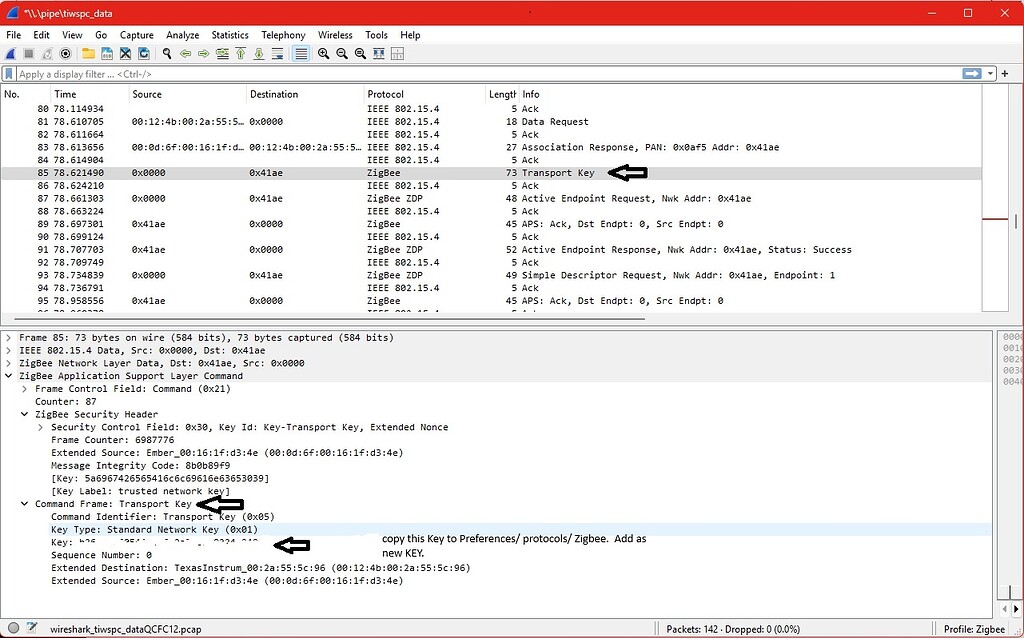Expand the Frame 85 details node
The height and width of the screenshot is (638, 1024).
7,337
